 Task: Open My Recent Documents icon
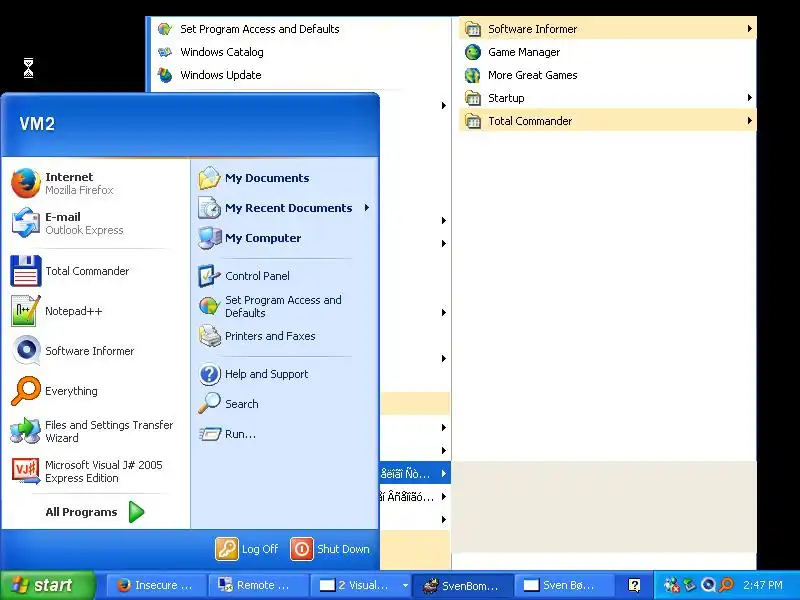209,208
